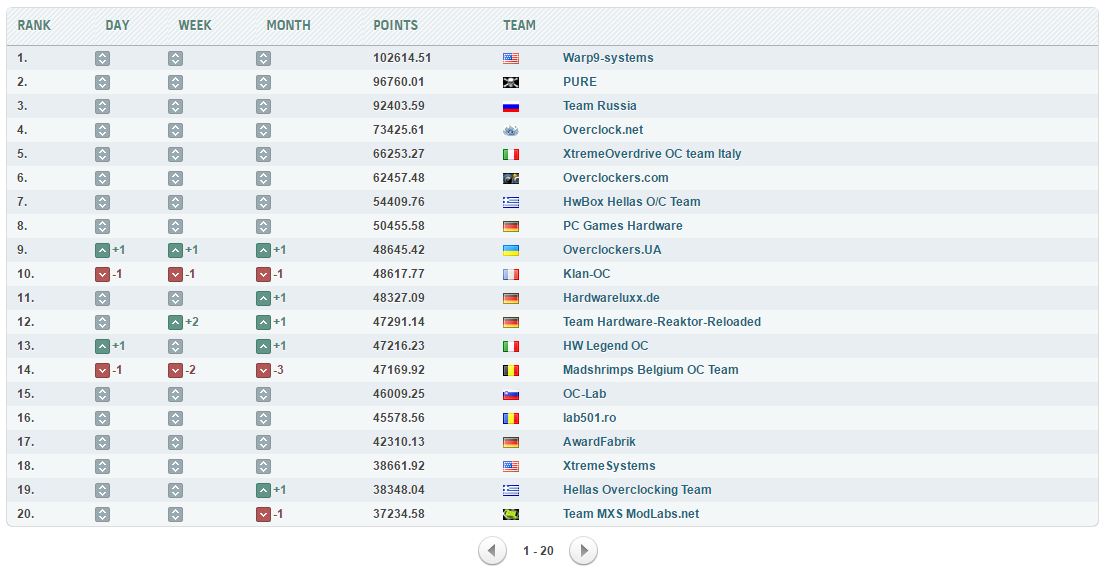Click the points value 96760.01
1106x575 pixels.
coord(399,82)
